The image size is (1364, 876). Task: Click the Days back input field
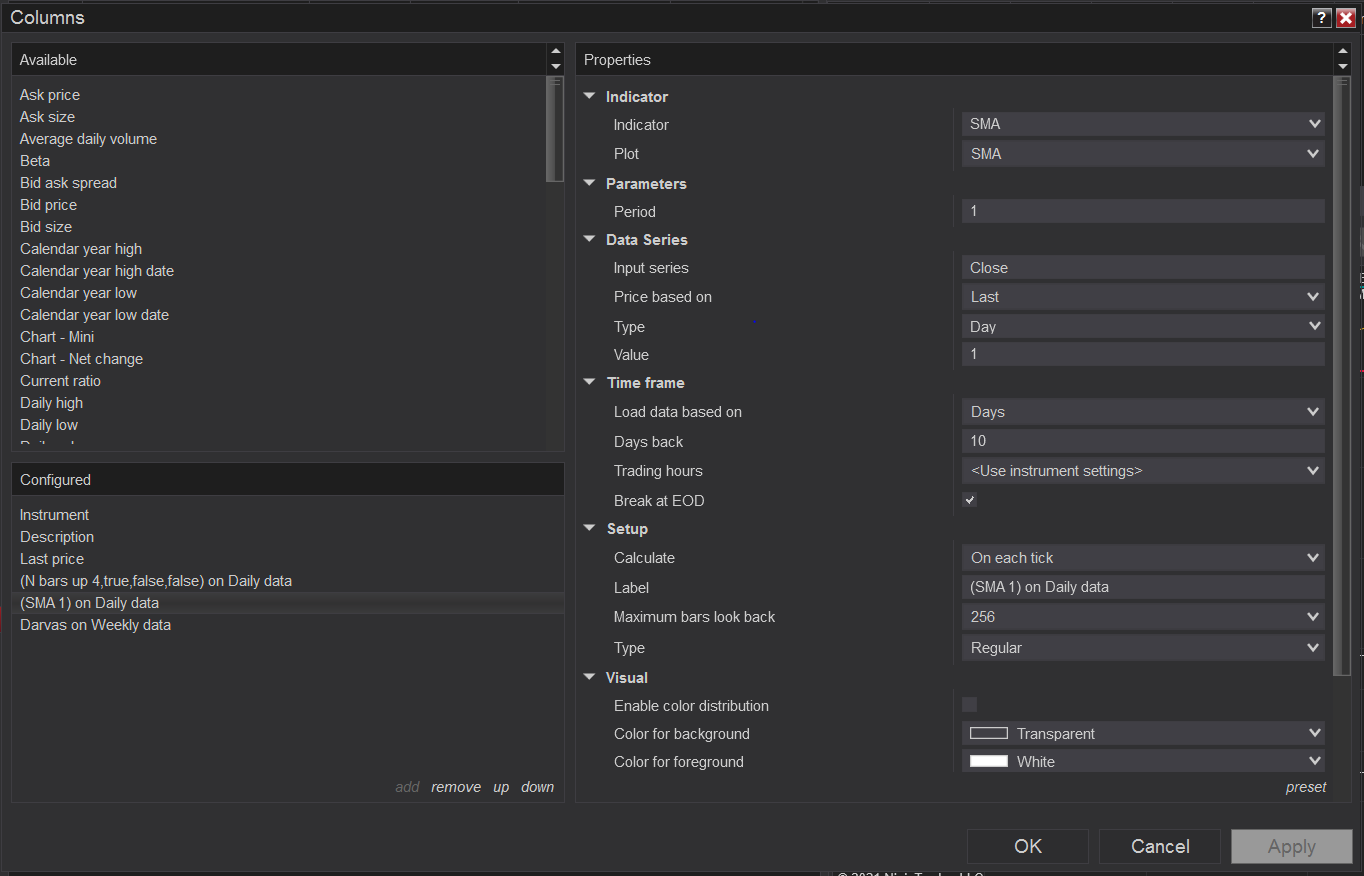click(x=1143, y=441)
